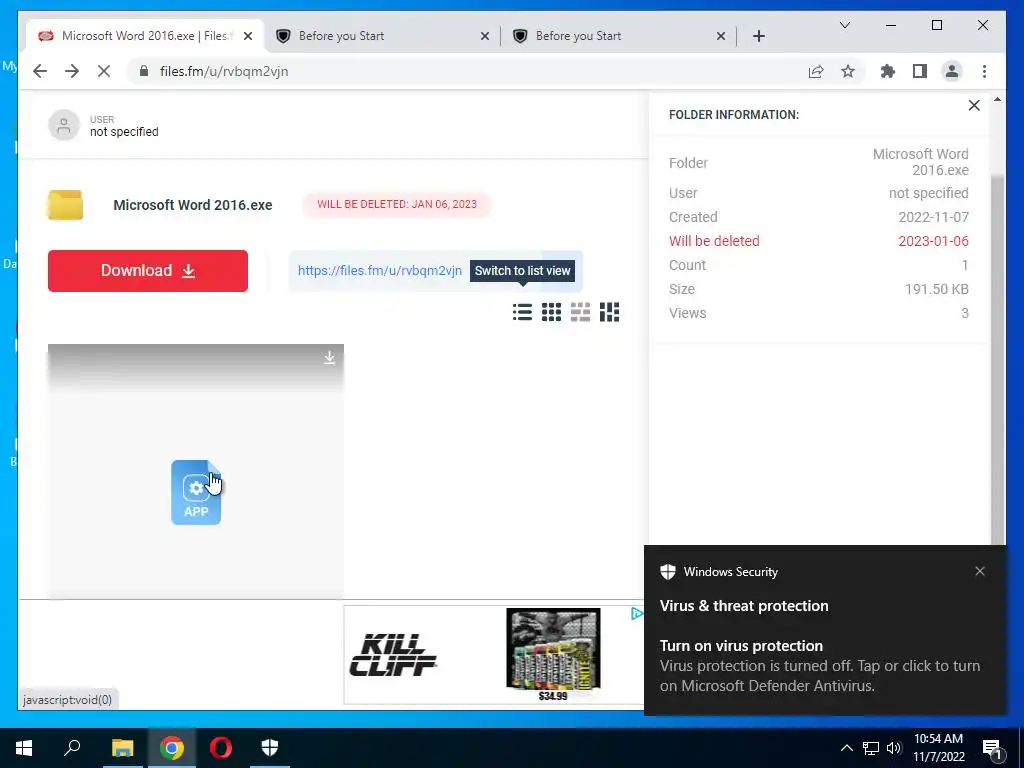Click the AdChoices icon on ad
Viewport: 1024px width, 768px height.
tap(637, 613)
